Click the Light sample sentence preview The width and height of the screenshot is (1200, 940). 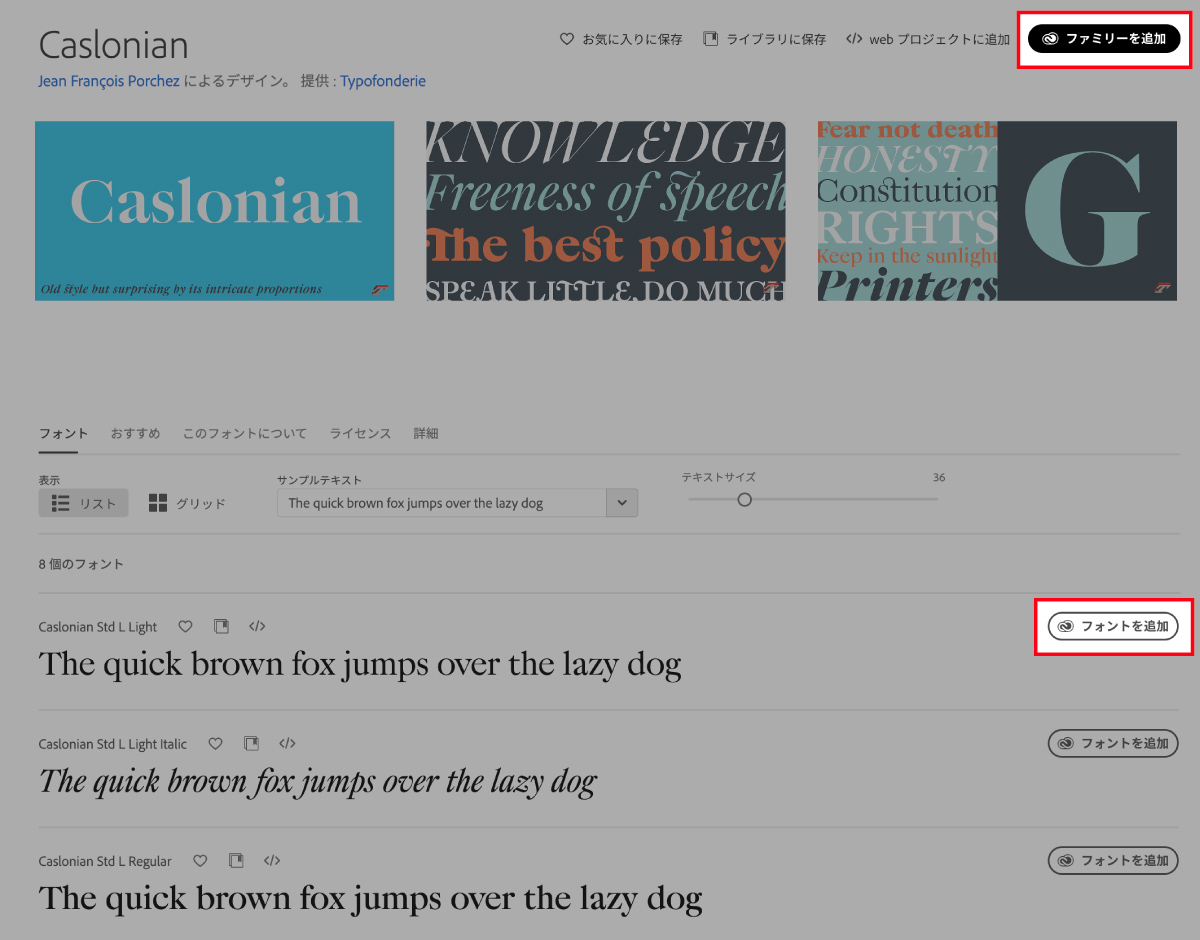point(360,665)
